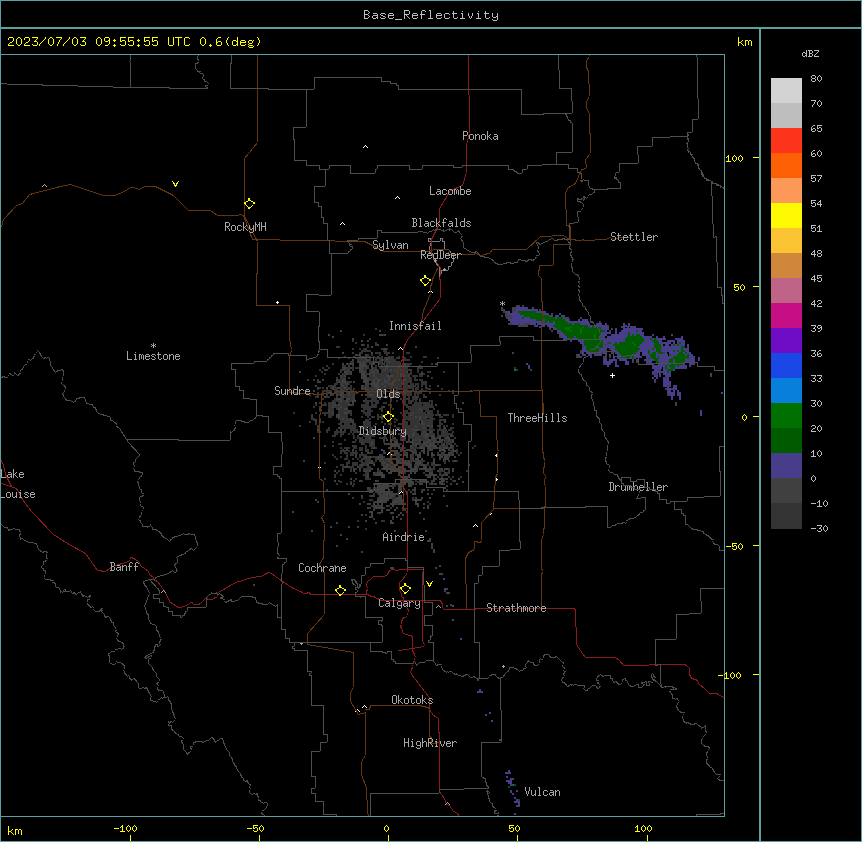Screen dimensions: 862x842
Task: Click the RockyMH label
Action: coord(245,227)
